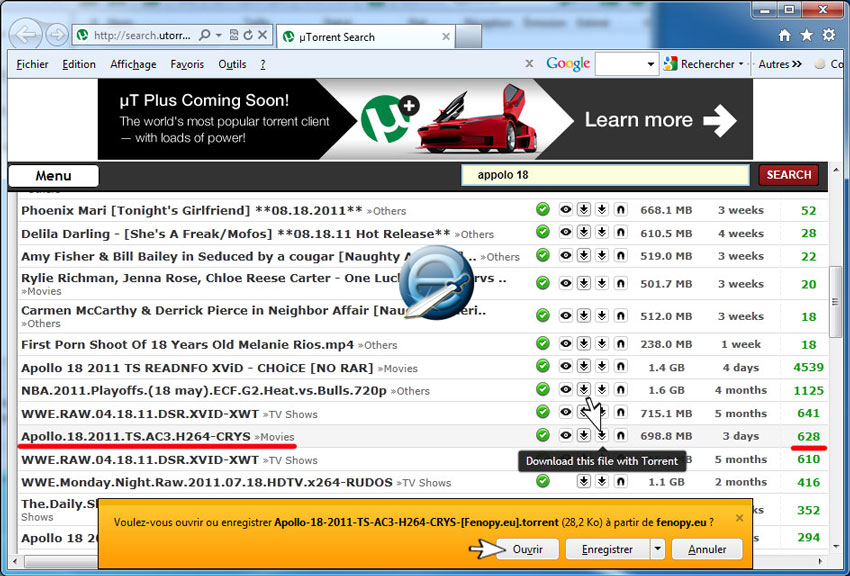Open the ? help menu
Screen dimensions: 850x576
click(263, 64)
